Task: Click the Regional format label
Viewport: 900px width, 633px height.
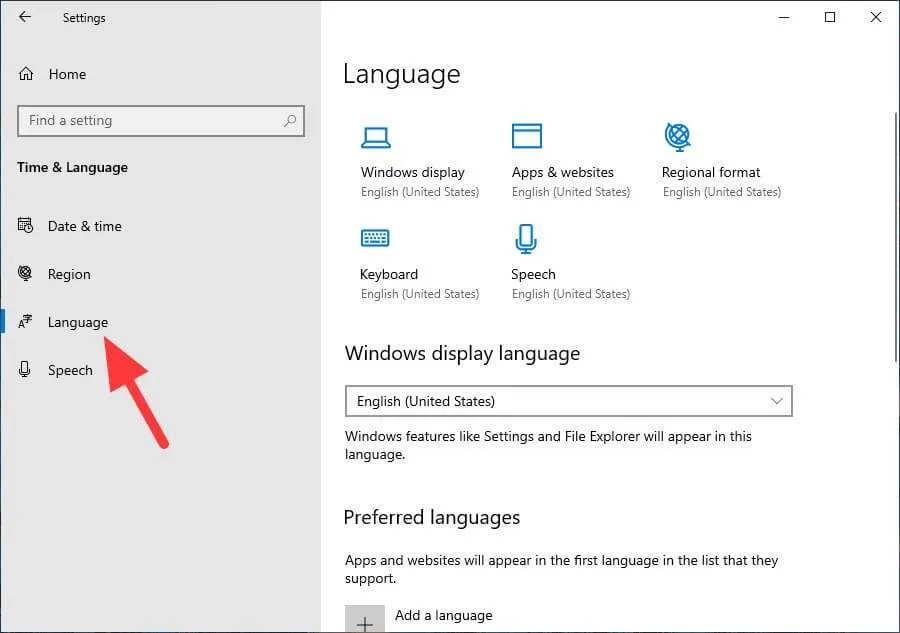Action: (x=711, y=172)
